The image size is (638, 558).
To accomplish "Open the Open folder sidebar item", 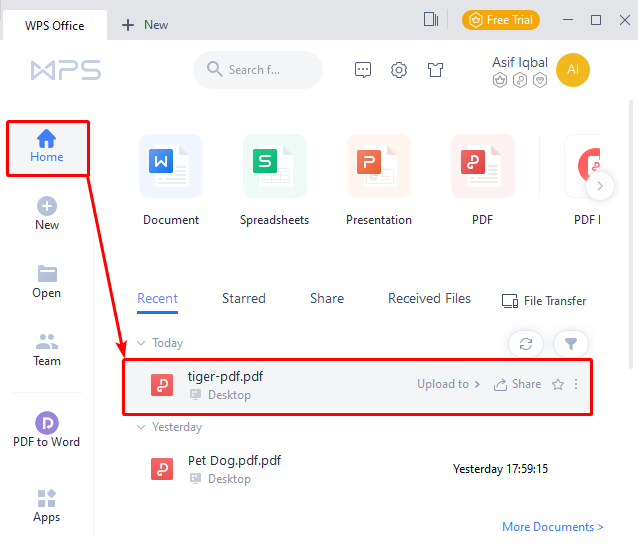I will [47, 282].
